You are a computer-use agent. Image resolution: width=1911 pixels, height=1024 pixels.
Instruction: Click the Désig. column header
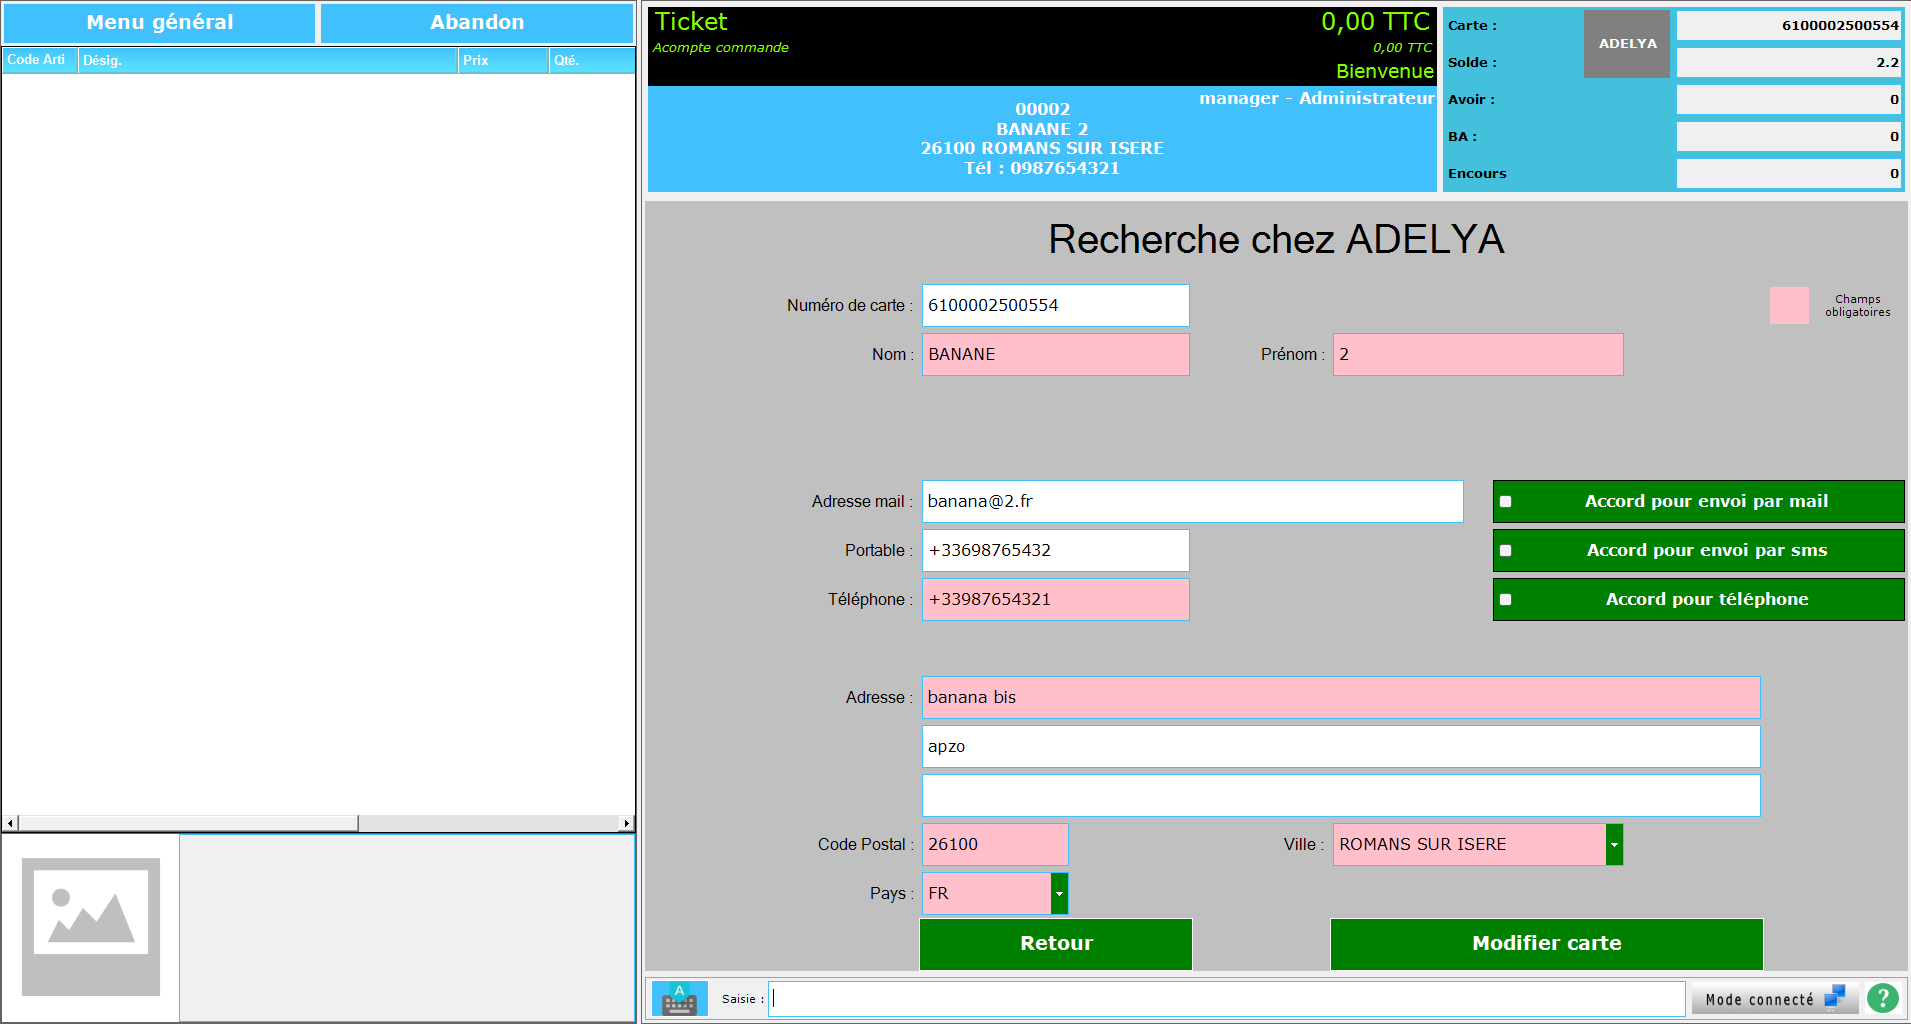click(267, 60)
